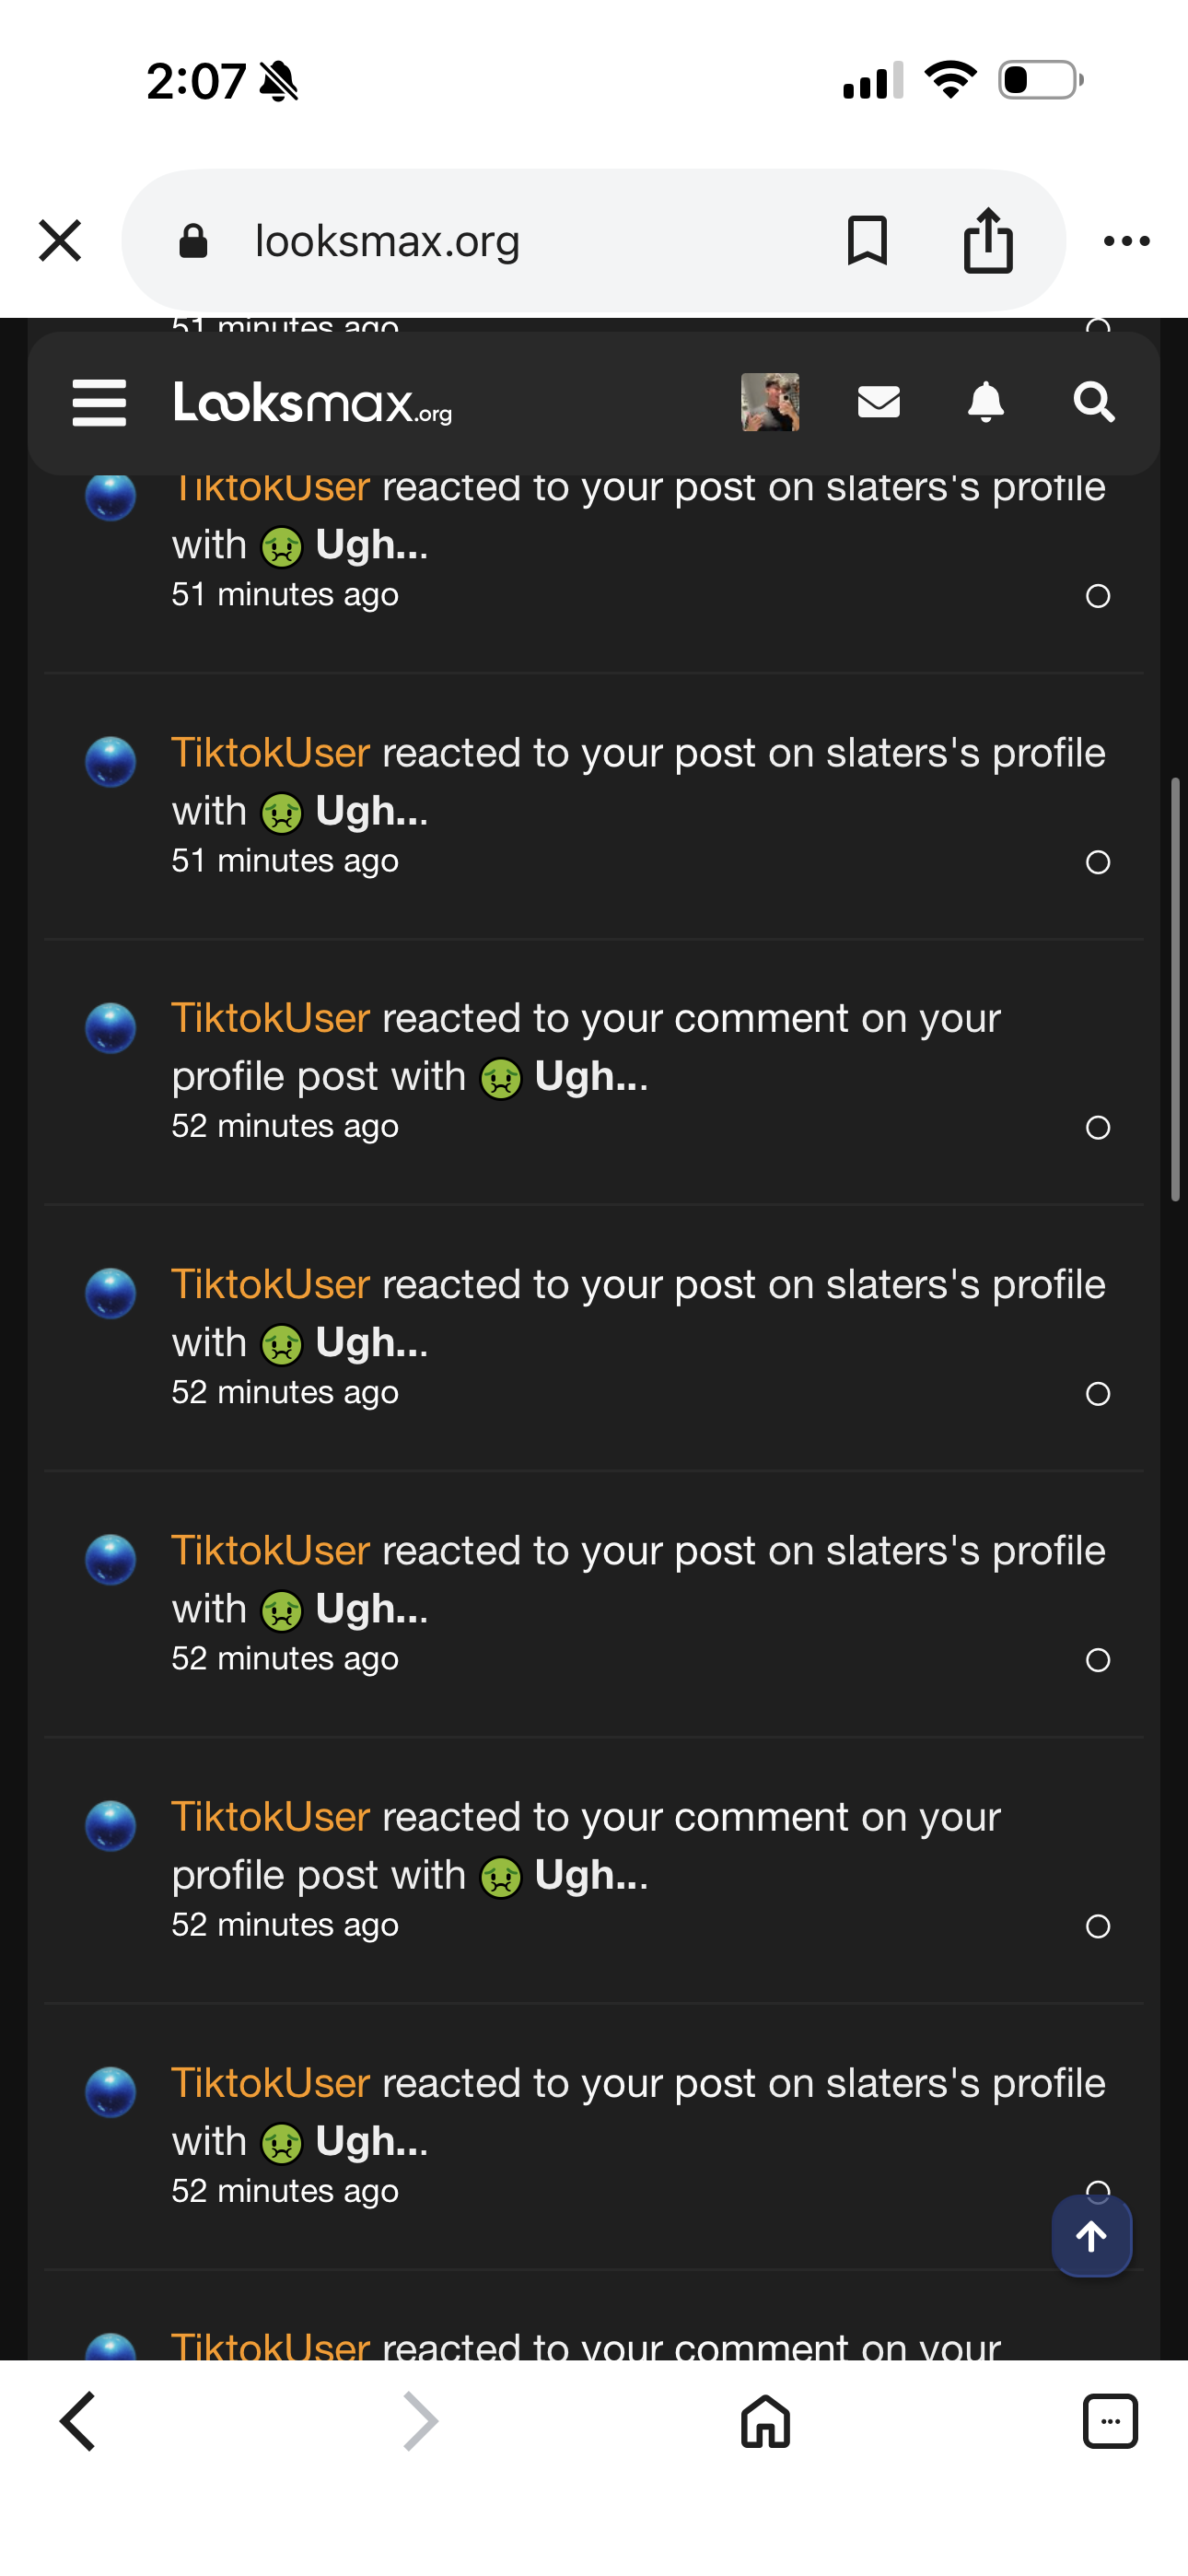Click the search magnifier icon
Image resolution: width=1188 pixels, height=2576 pixels.
(x=1093, y=402)
